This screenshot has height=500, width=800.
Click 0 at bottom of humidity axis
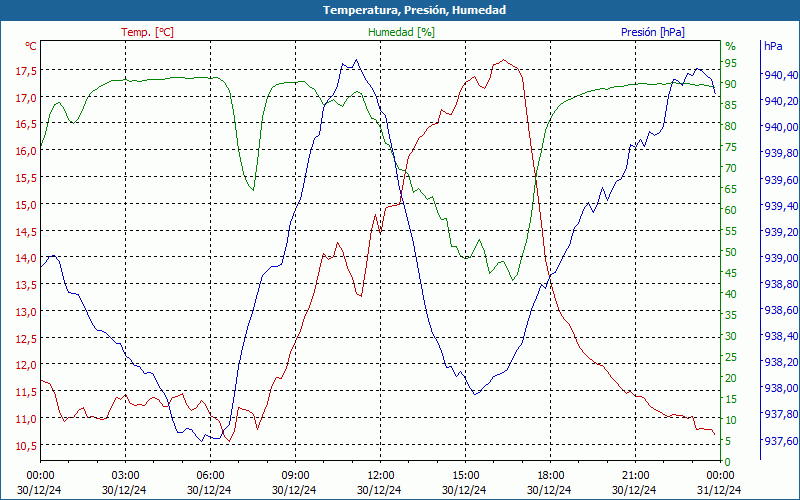(x=728, y=462)
